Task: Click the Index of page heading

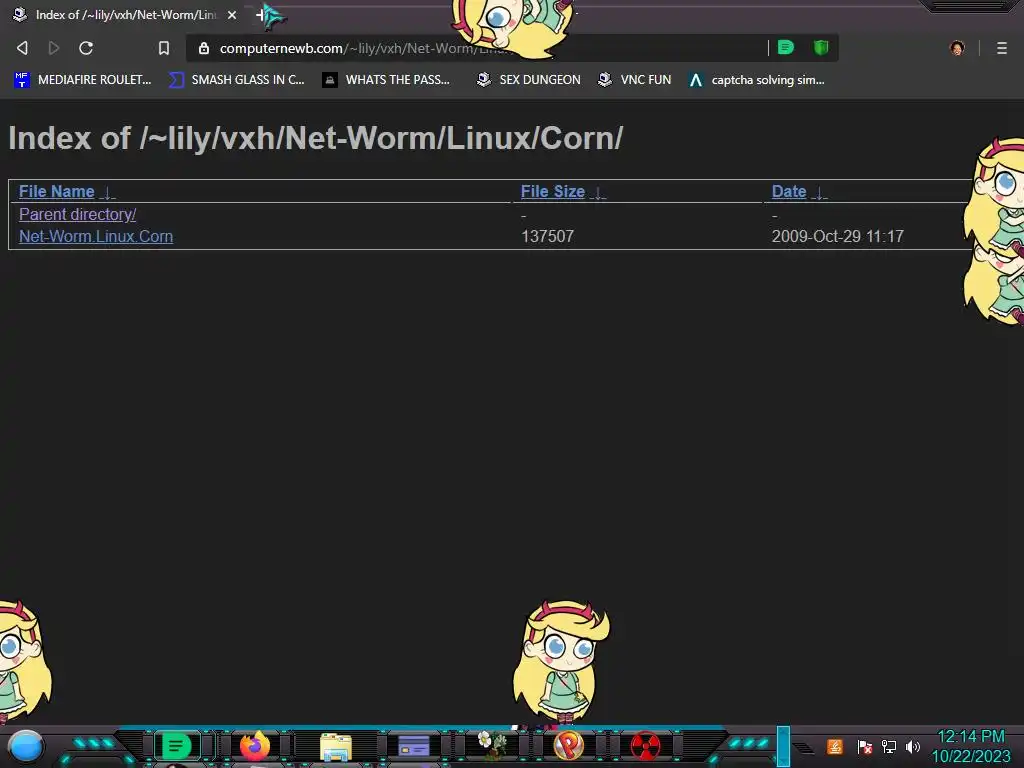Action: (x=315, y=138)
